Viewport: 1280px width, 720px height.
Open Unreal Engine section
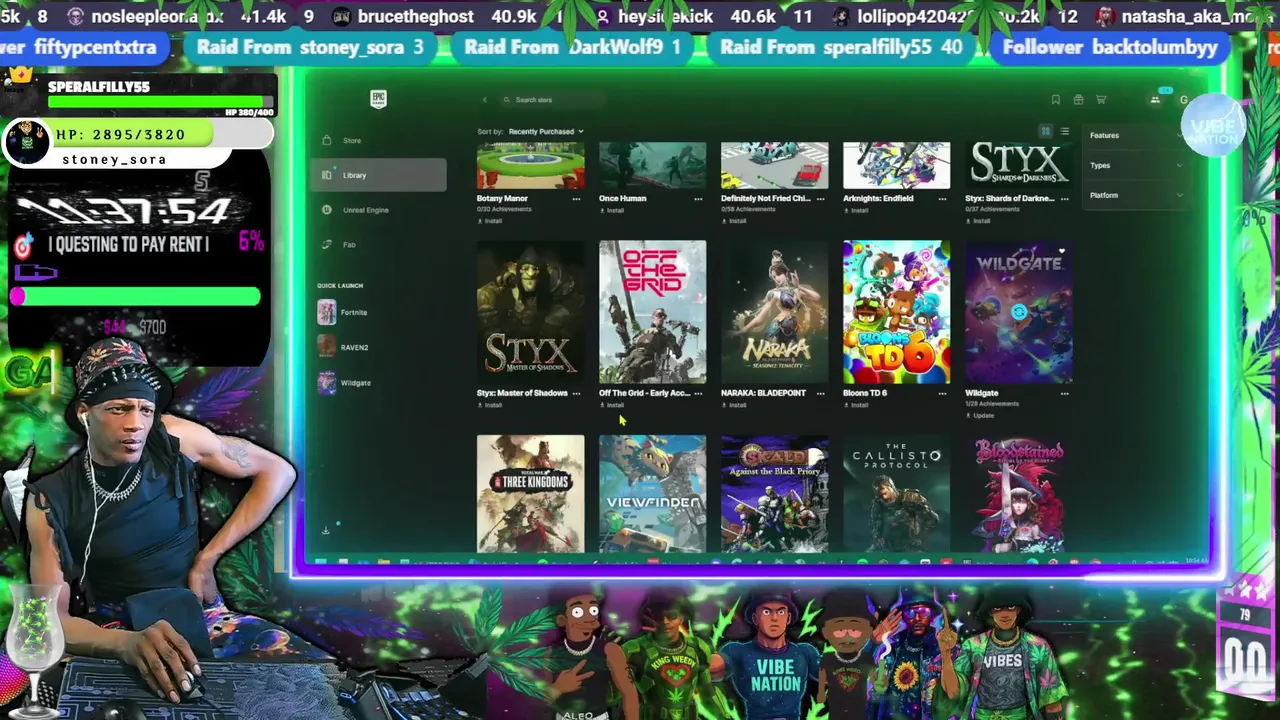pyautogui.click(x=378, y=210)
